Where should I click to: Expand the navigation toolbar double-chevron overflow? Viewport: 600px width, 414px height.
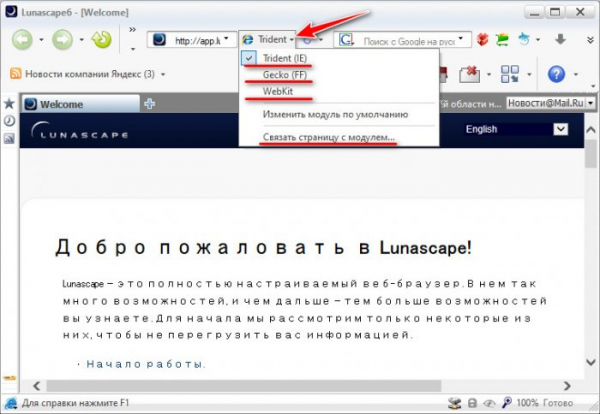pyautogui.click(x=132, y=30)
